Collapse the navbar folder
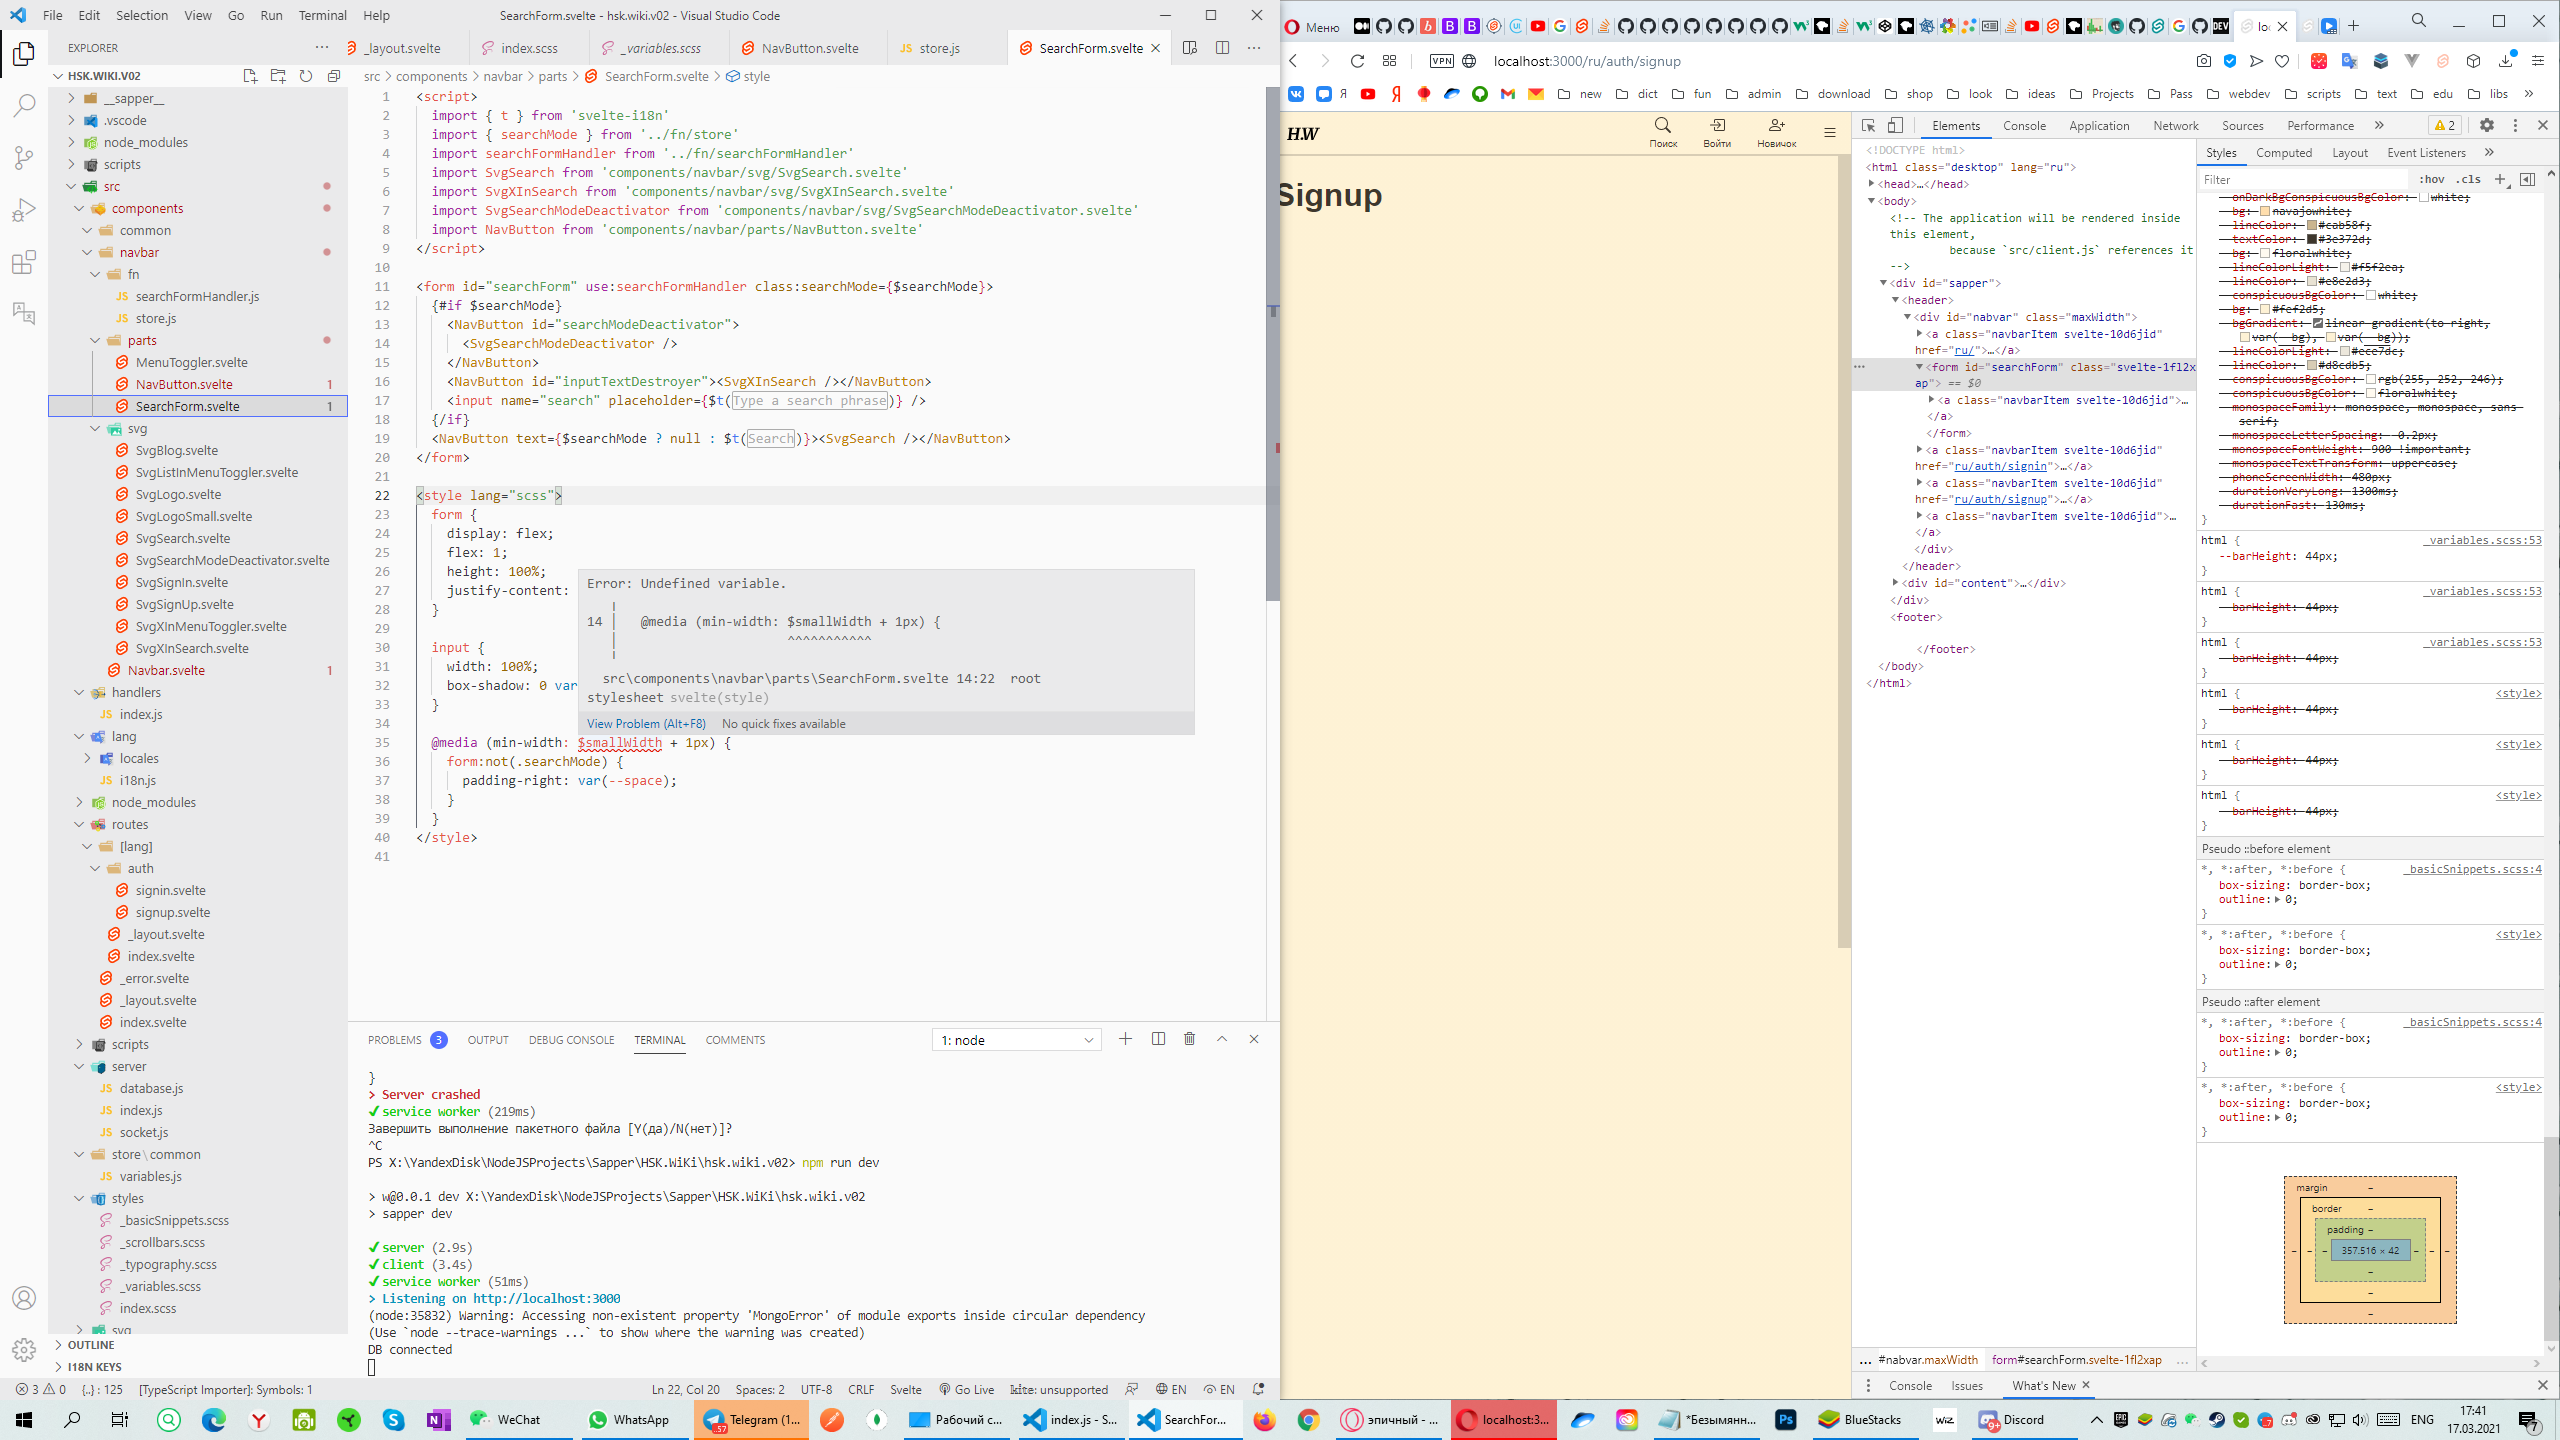Image resolution: width=2560 pixels, height=1440 pixels. click(x=88, y=252)
